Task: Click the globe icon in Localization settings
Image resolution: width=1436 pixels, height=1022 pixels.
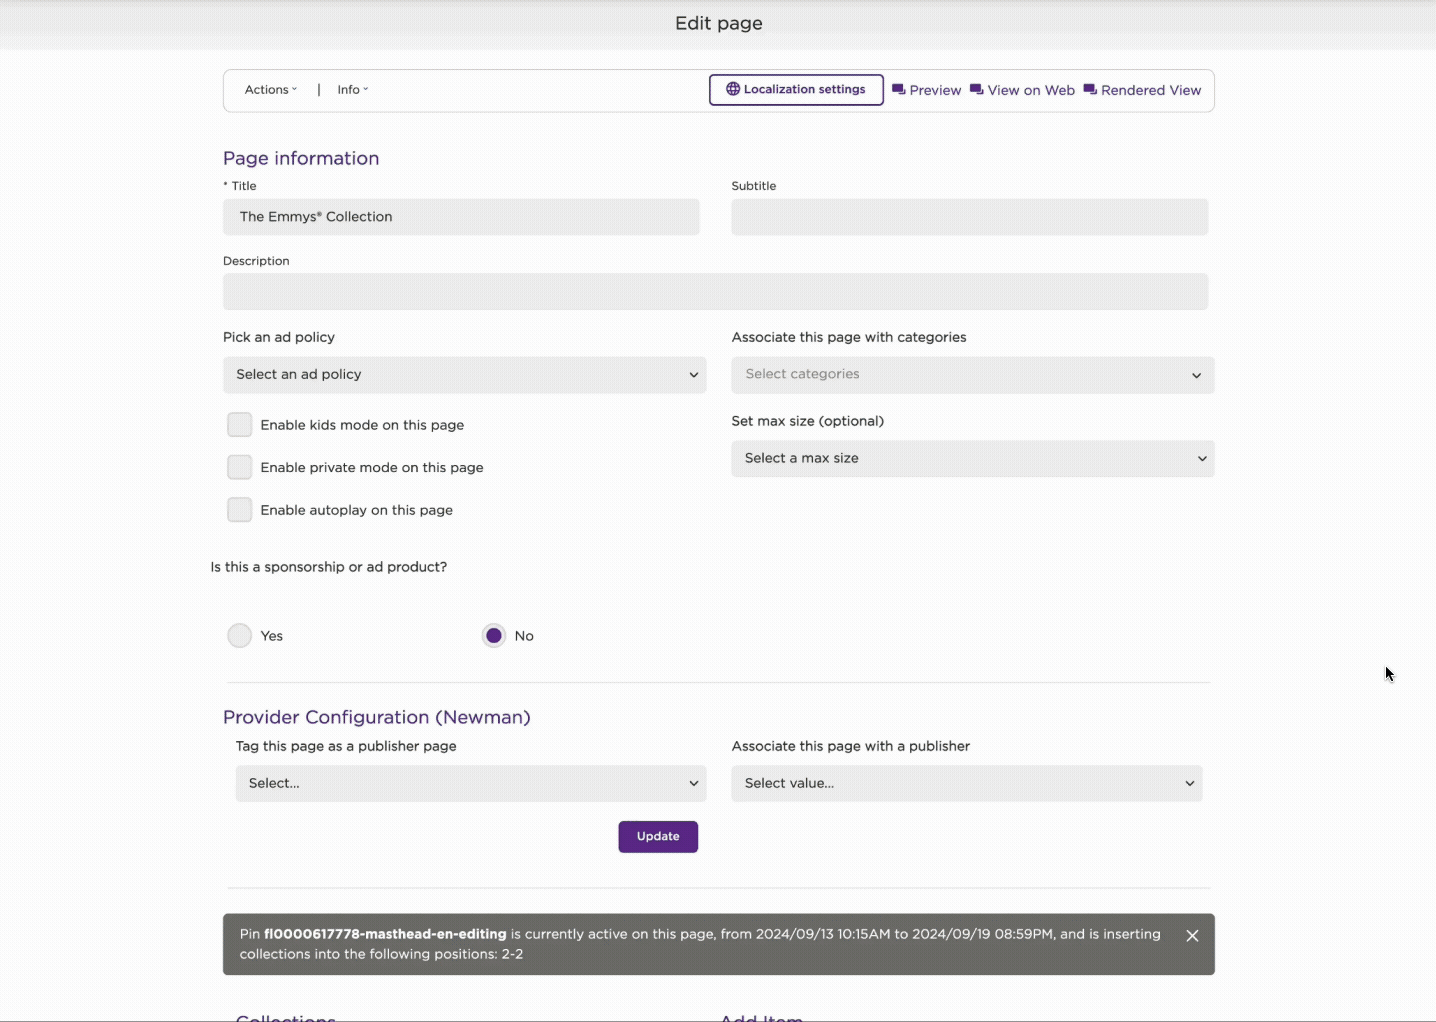Action: click(x=733, y=89)
